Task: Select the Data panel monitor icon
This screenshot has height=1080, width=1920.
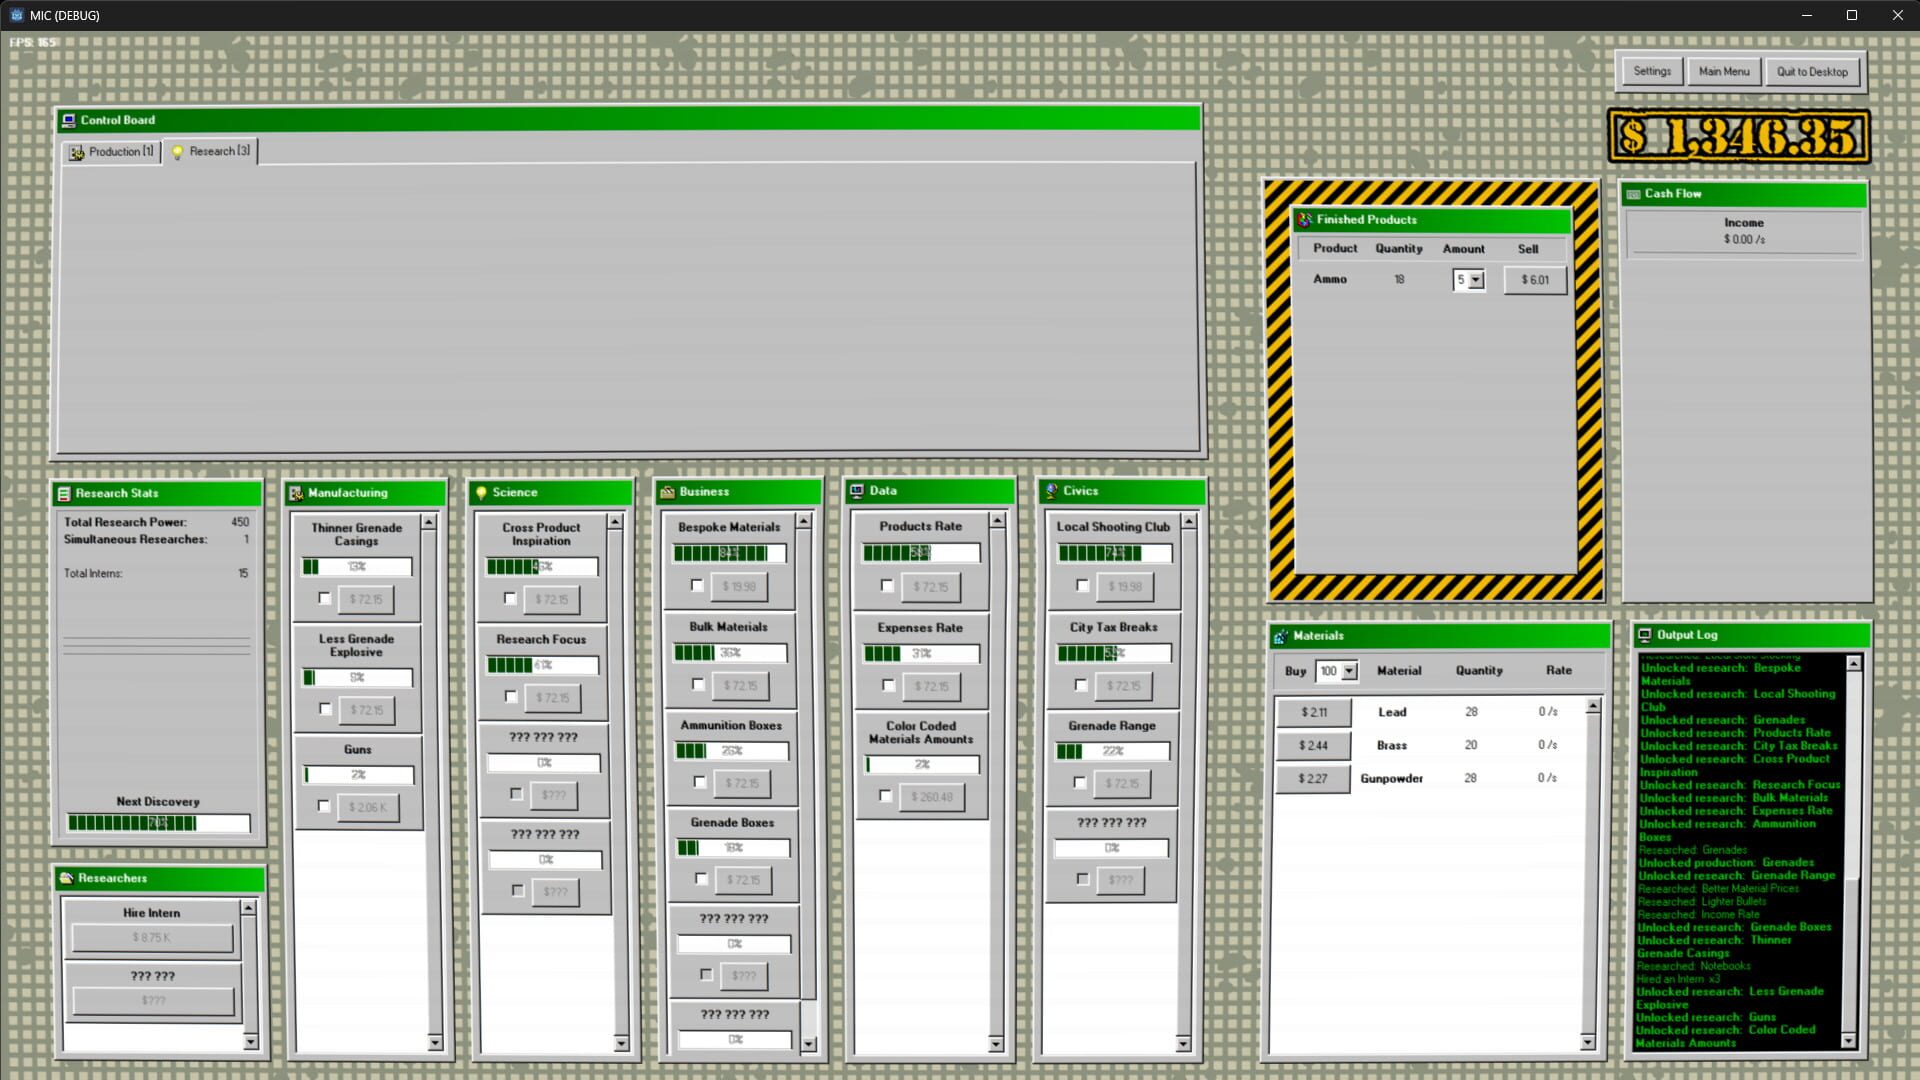Action: pyautogui.click(x=857, y=490)
